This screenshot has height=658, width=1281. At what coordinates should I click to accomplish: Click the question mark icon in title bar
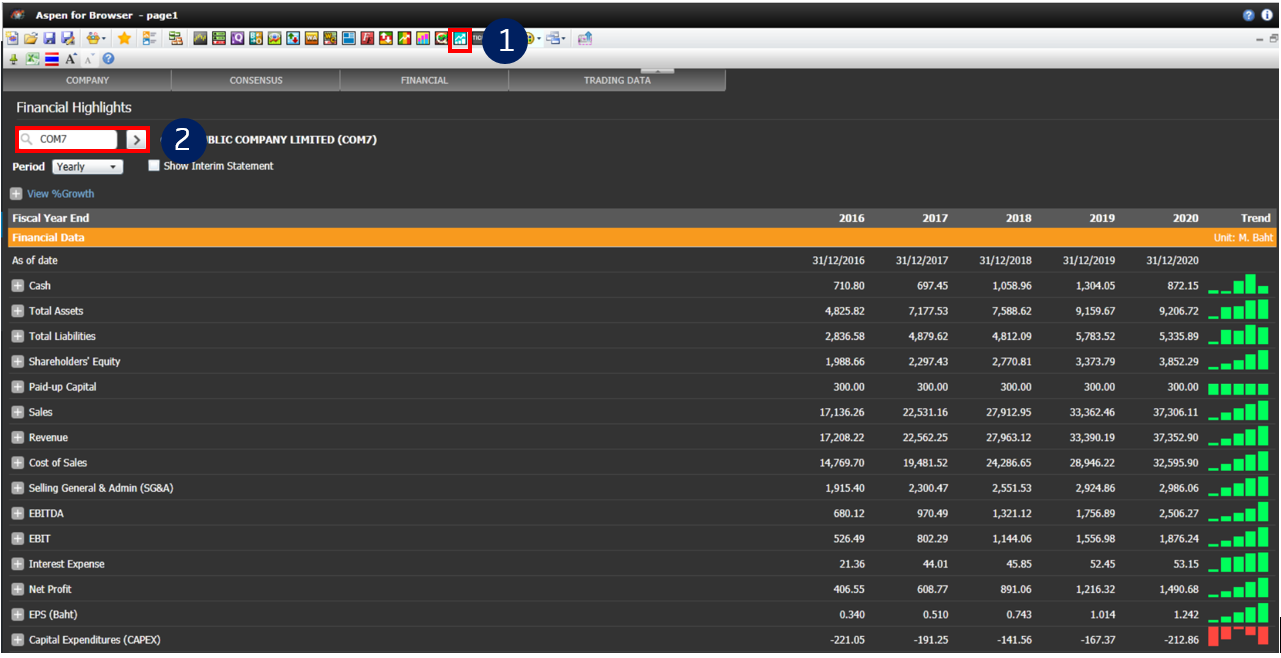pos(1248,15)
